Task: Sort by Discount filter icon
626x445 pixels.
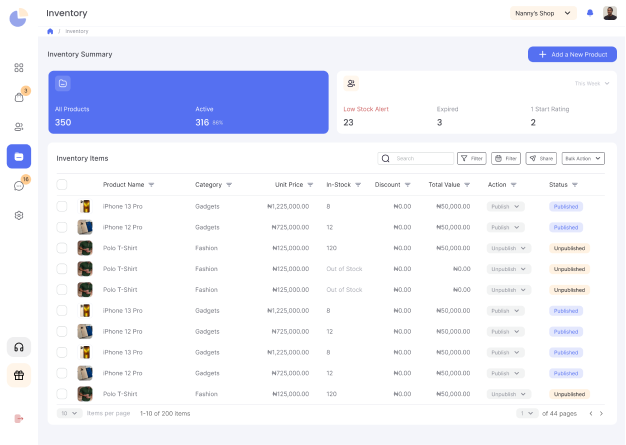Action: point(407,185)
